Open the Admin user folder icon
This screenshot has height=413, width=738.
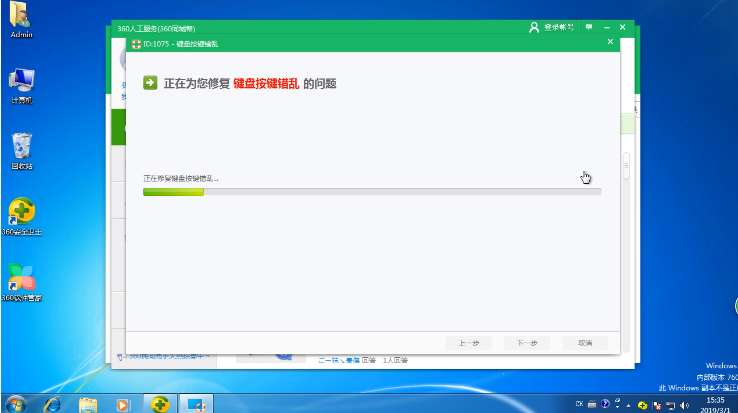[21, 16]
